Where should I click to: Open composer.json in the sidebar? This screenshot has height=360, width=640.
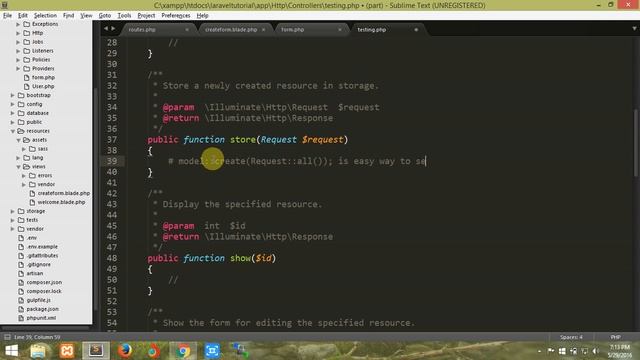pyautogui.click(x=44, y=282)
